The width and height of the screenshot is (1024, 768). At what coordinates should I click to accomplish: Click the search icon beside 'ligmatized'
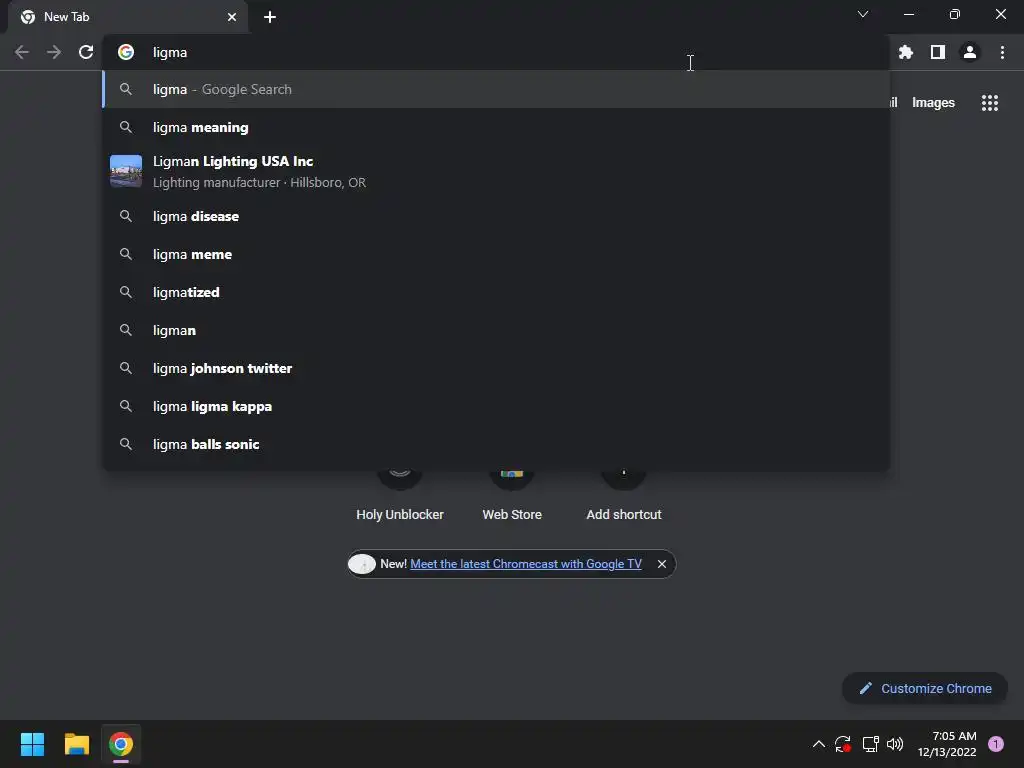pyautogui.click(x=126, y=292)
